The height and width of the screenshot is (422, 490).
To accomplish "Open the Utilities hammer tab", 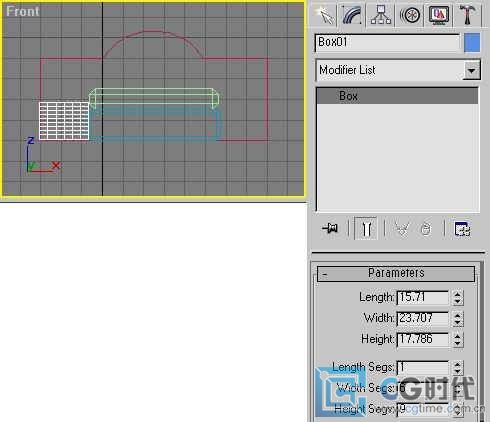I will click(467, 15).
